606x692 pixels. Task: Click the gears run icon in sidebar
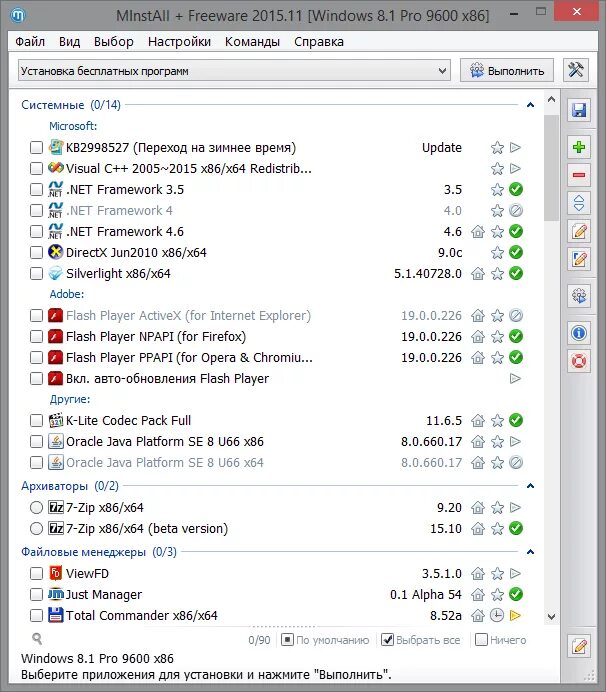pyautogui.click(x=579, y=296)
